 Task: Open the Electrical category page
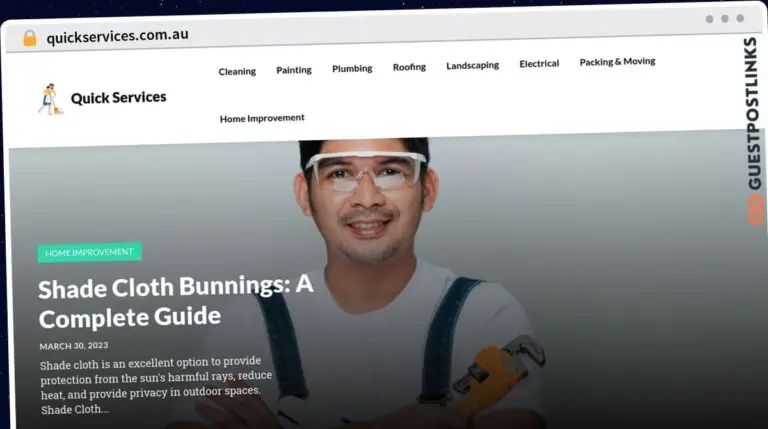539,64
